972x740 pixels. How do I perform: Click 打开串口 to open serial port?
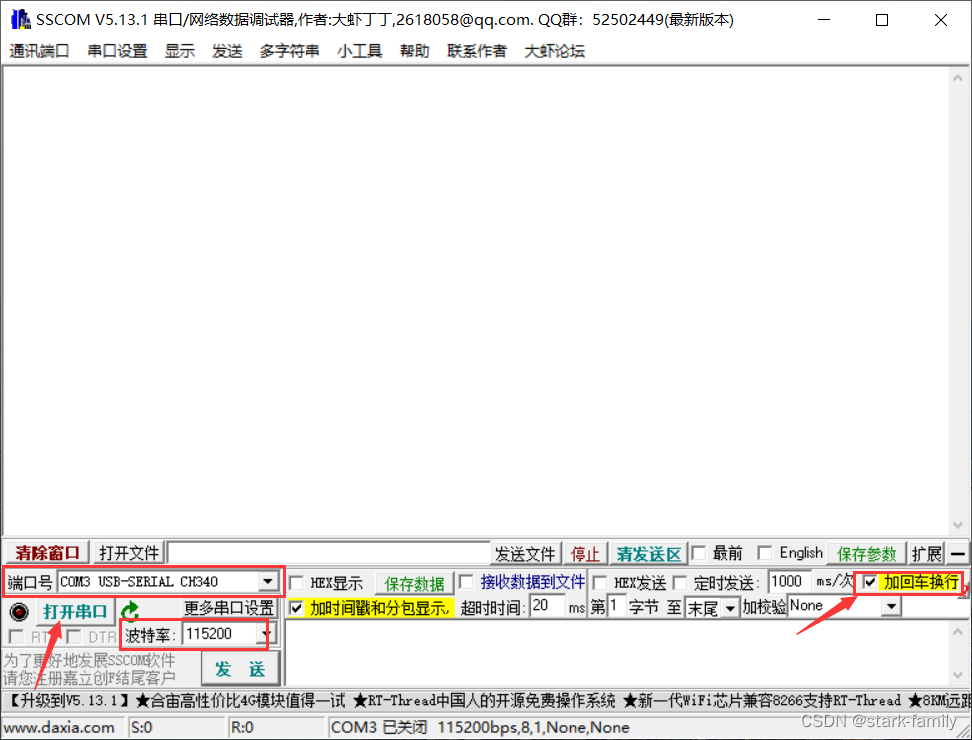(x=75, y=611)
